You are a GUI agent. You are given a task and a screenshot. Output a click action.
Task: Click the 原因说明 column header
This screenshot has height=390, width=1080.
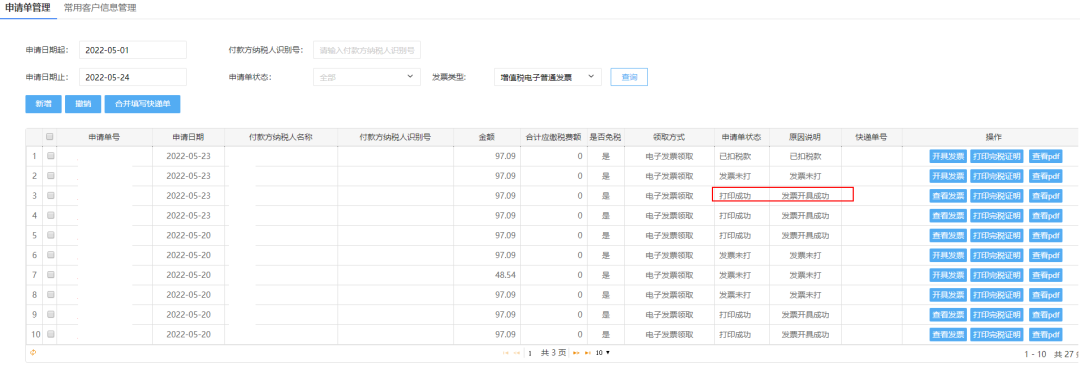(x=804, y=137)
